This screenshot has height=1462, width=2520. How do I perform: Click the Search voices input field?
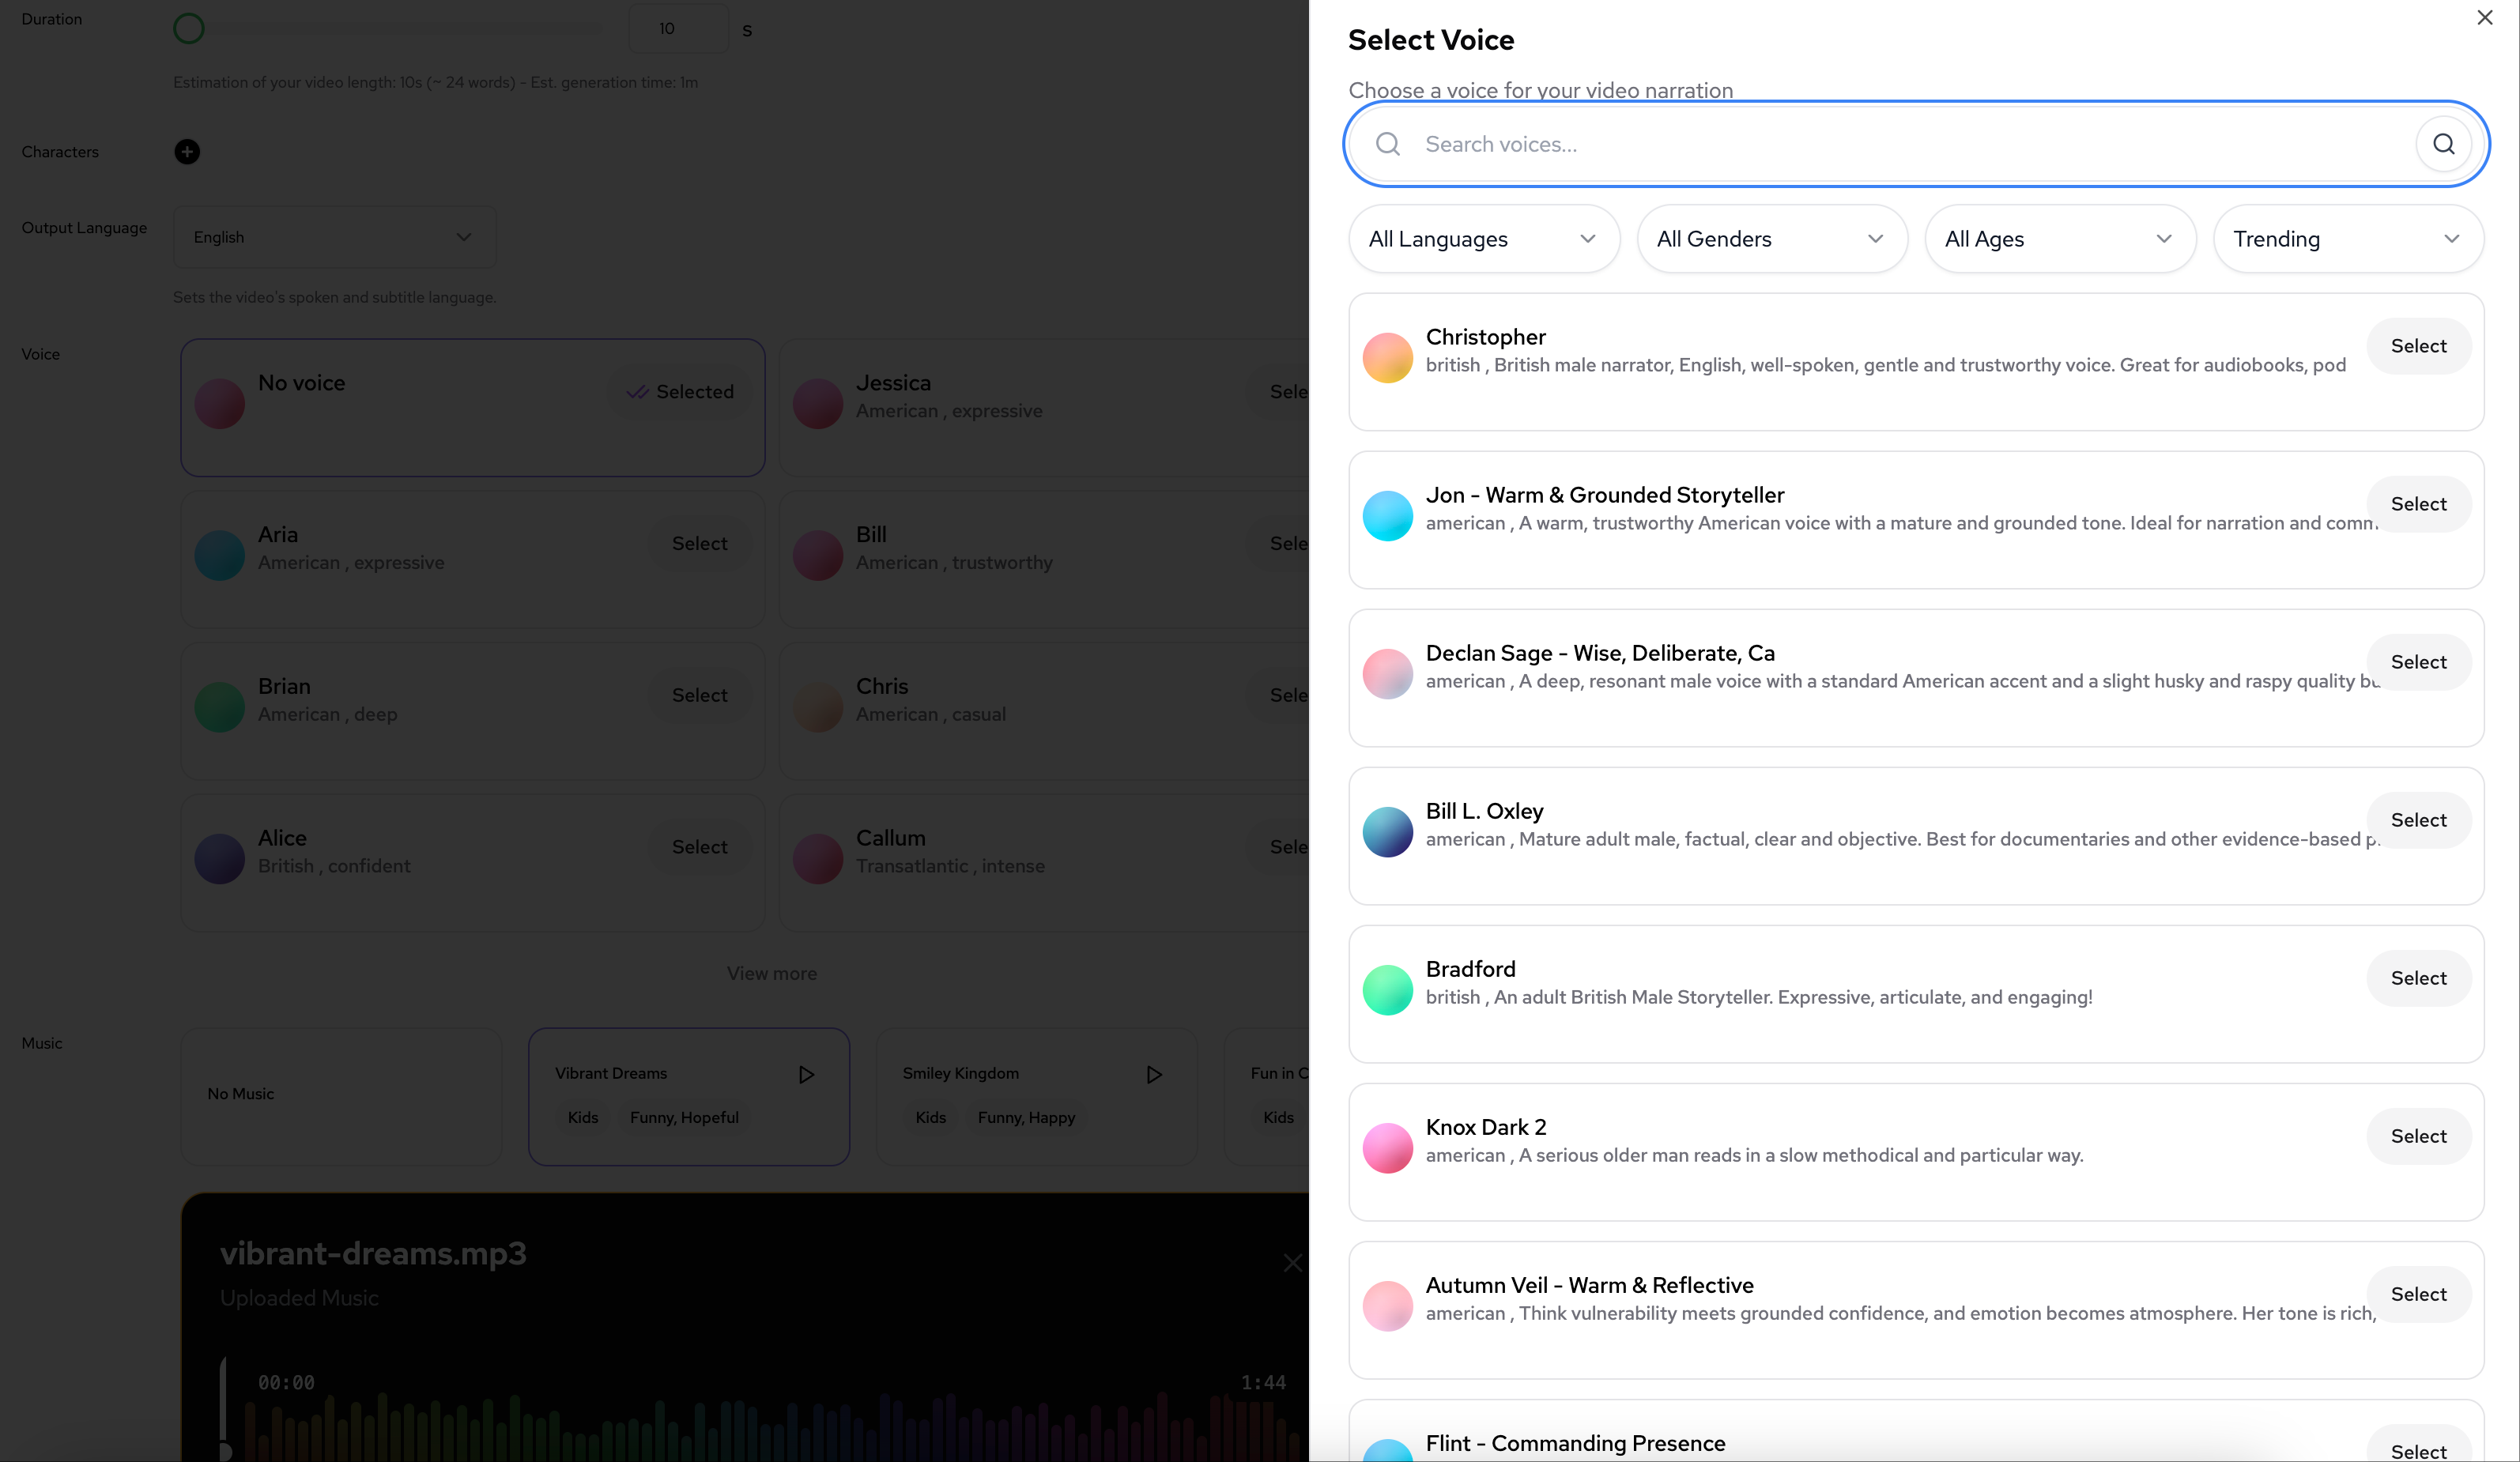click(x=1900, y=144)
